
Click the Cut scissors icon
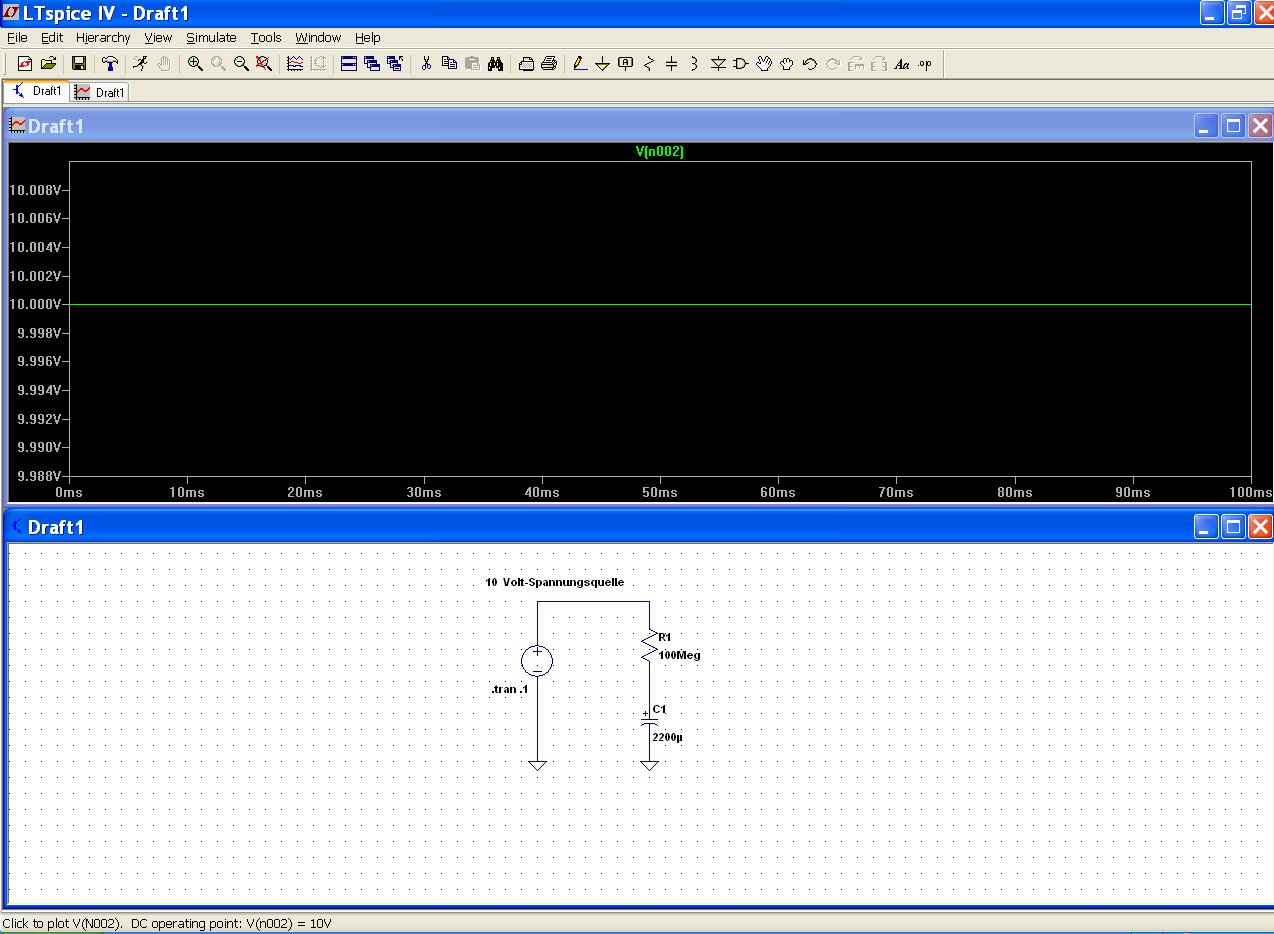click(x=426, y=64)
